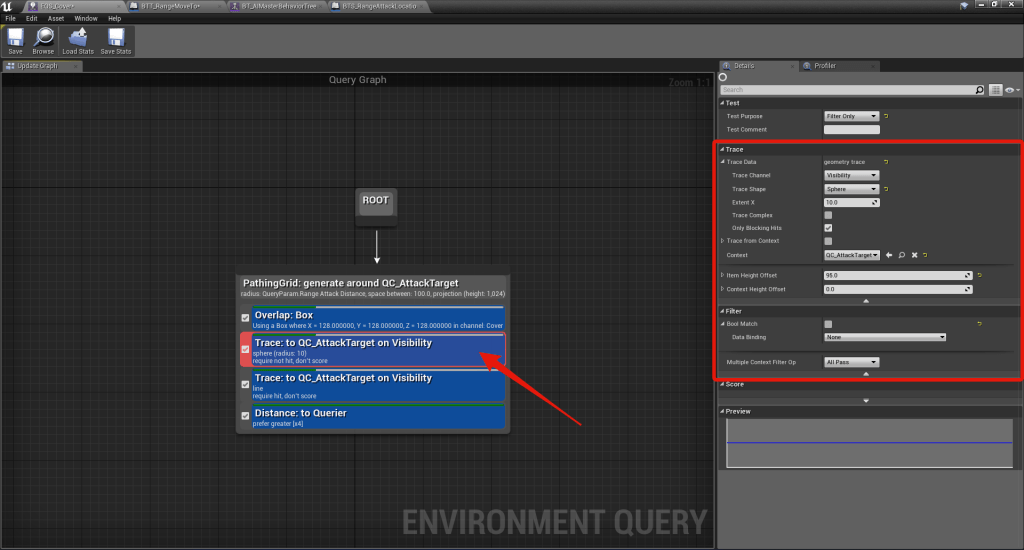Clear the Context value with X icon
Screen dimensions: 1024x550
click(x=915, y=255)
